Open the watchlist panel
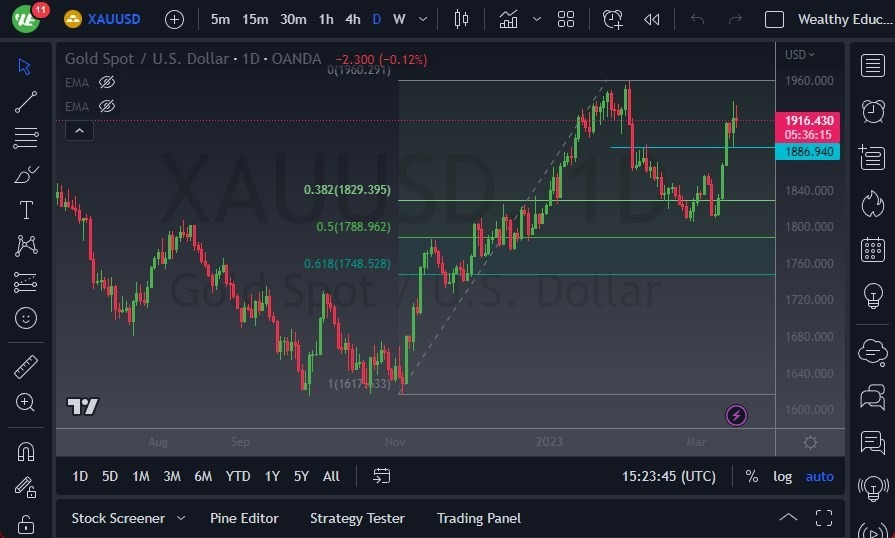 tap(873, 66)
